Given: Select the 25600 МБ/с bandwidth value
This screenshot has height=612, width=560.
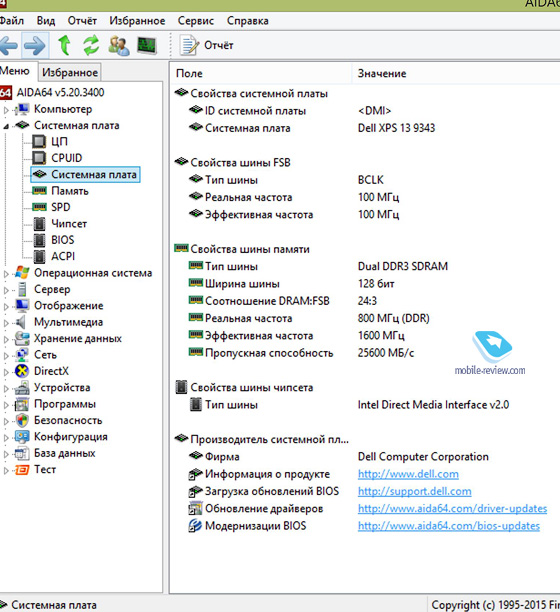Looking at the screenshot, I should (386, 353).
